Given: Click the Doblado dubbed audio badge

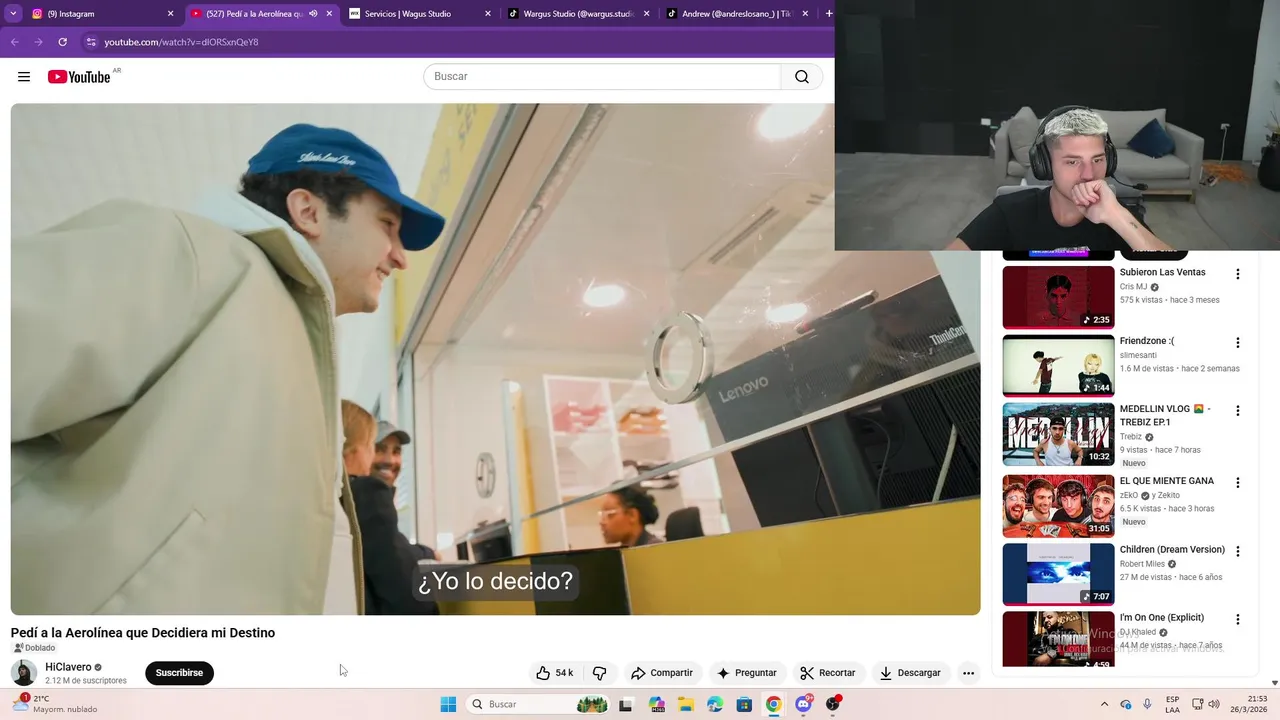Looking at the screenshot, I should pyautogui.click(x=35, y=648).
